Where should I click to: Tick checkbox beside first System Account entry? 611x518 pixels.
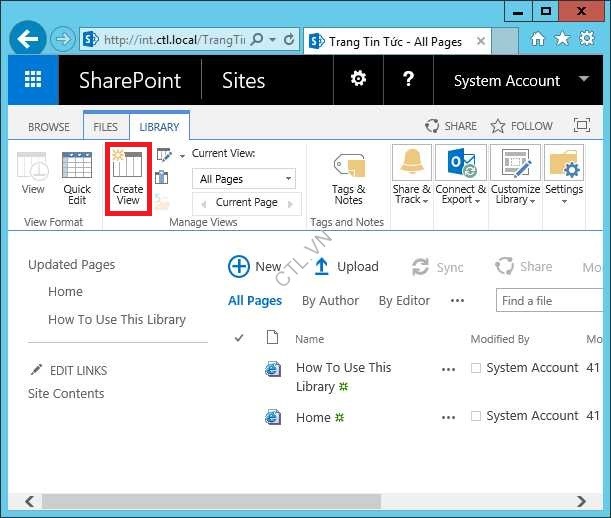coord(476,368)
